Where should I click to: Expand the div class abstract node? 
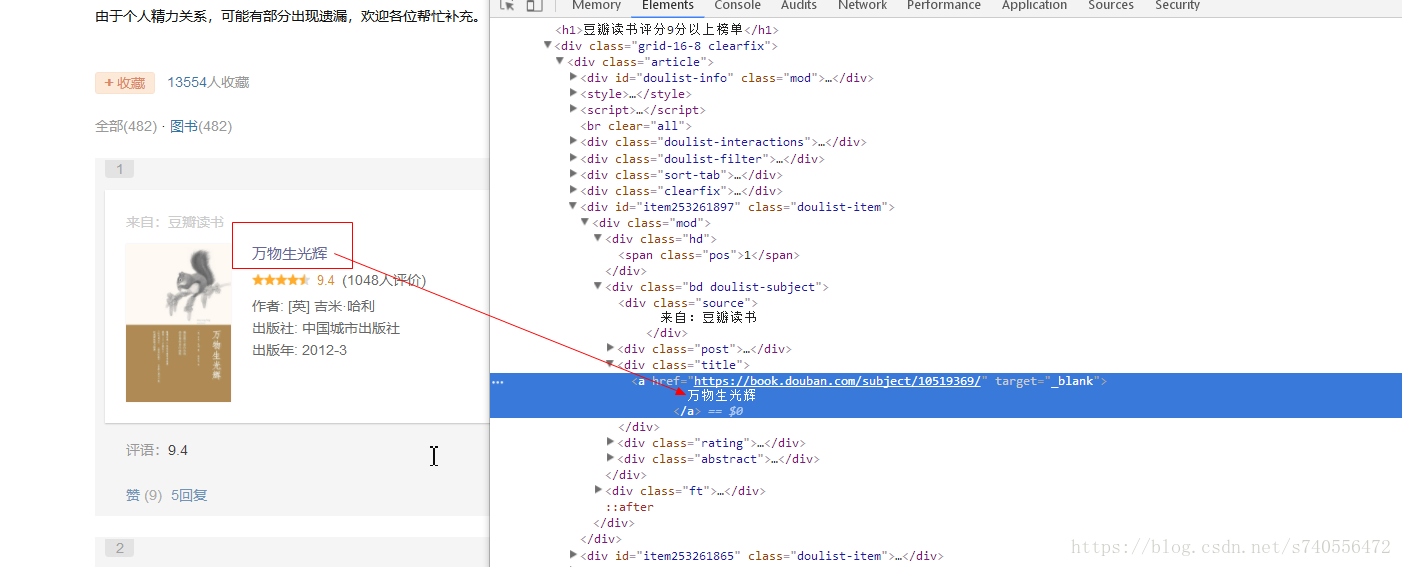tap(611, 458)
